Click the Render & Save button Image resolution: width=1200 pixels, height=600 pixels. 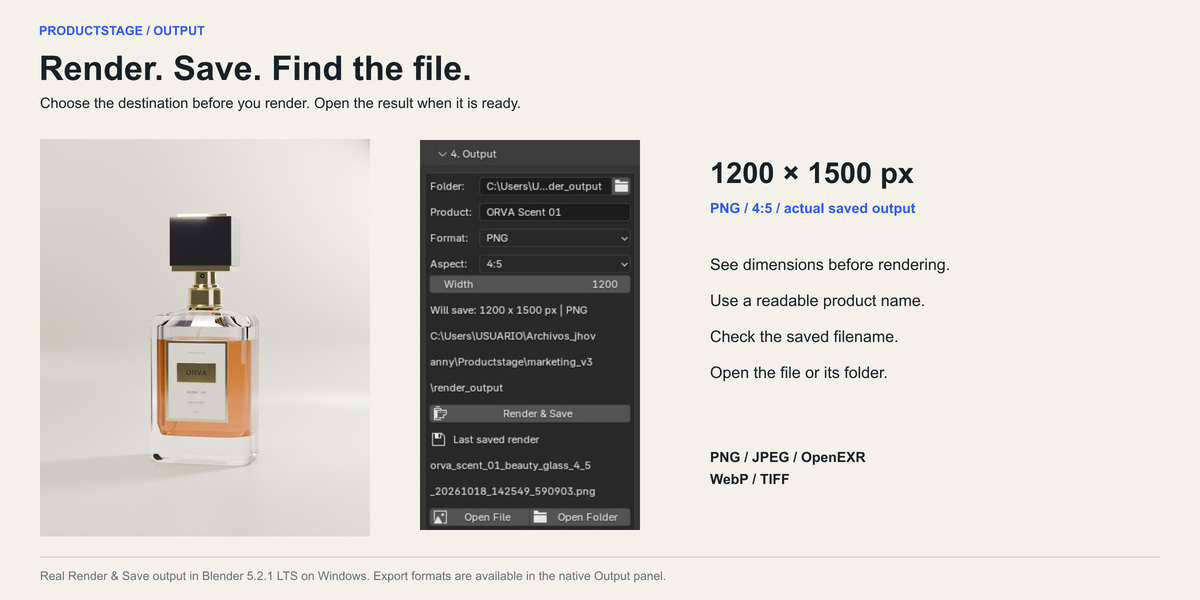[530, 413]
